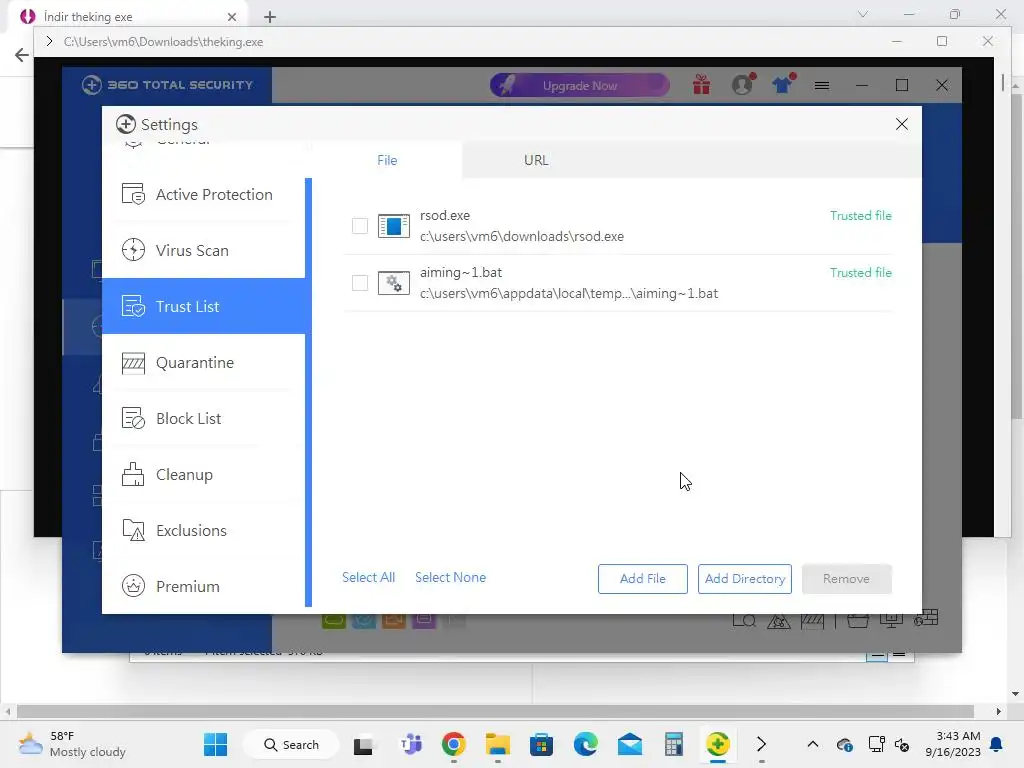The image size is (1024, 768).
Task: Switch to the File tab
Action: point(387,160)
